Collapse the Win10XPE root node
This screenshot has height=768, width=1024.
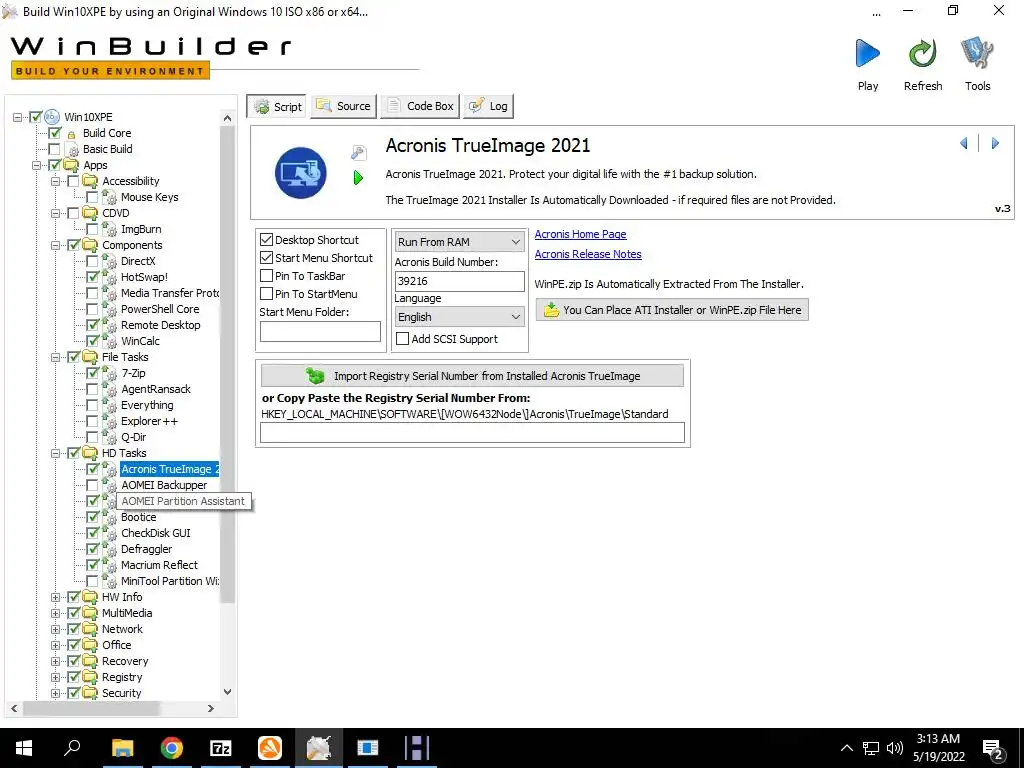pyautogui.click(x=17, y=118)
